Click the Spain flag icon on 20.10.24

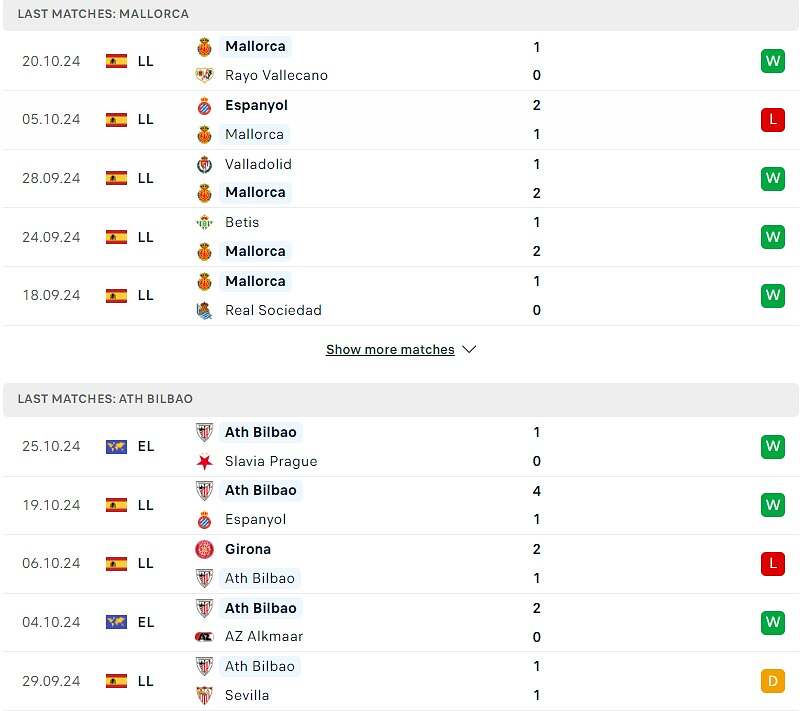pyautogui.click(x=116, y=61)
